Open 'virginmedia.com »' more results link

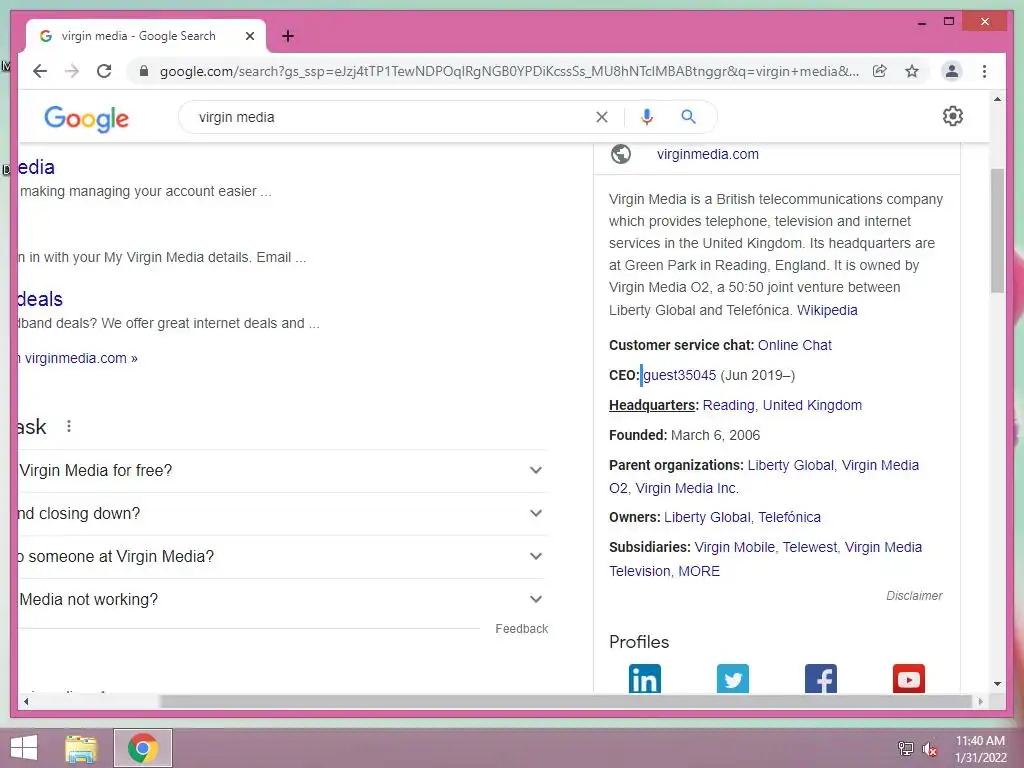tap(81, 358)
